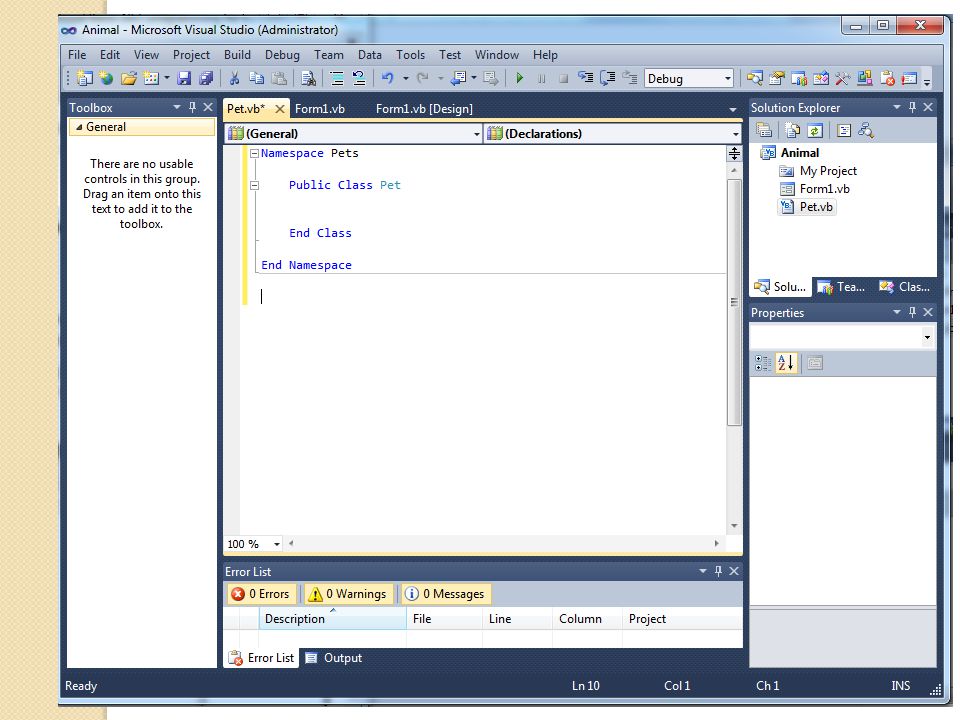Open the 100 % zoom dropdown
The width and height of the screenshot is (960, 720).
point(277,544)
